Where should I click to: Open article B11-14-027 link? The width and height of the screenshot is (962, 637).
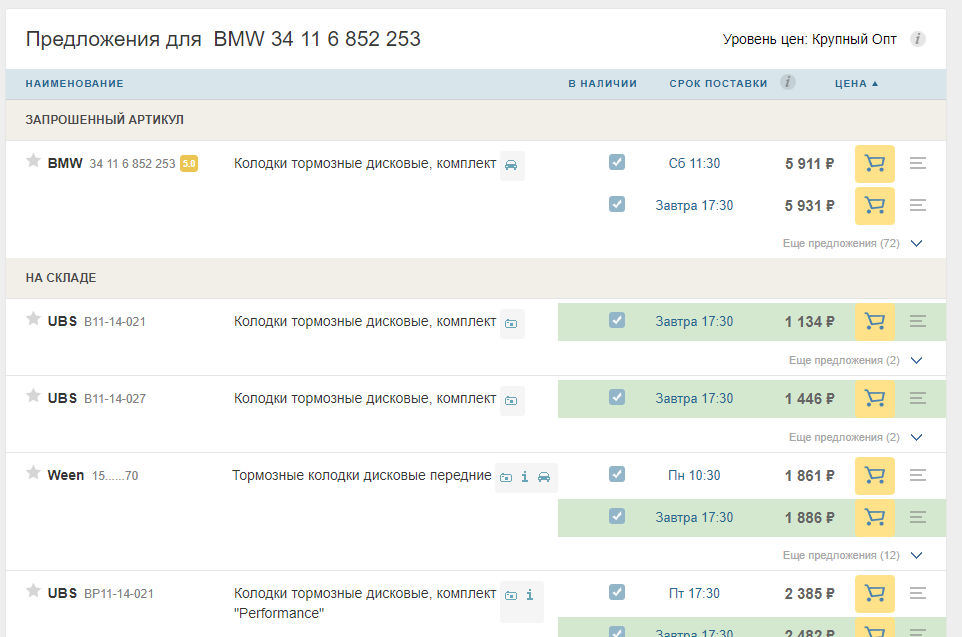115,399
